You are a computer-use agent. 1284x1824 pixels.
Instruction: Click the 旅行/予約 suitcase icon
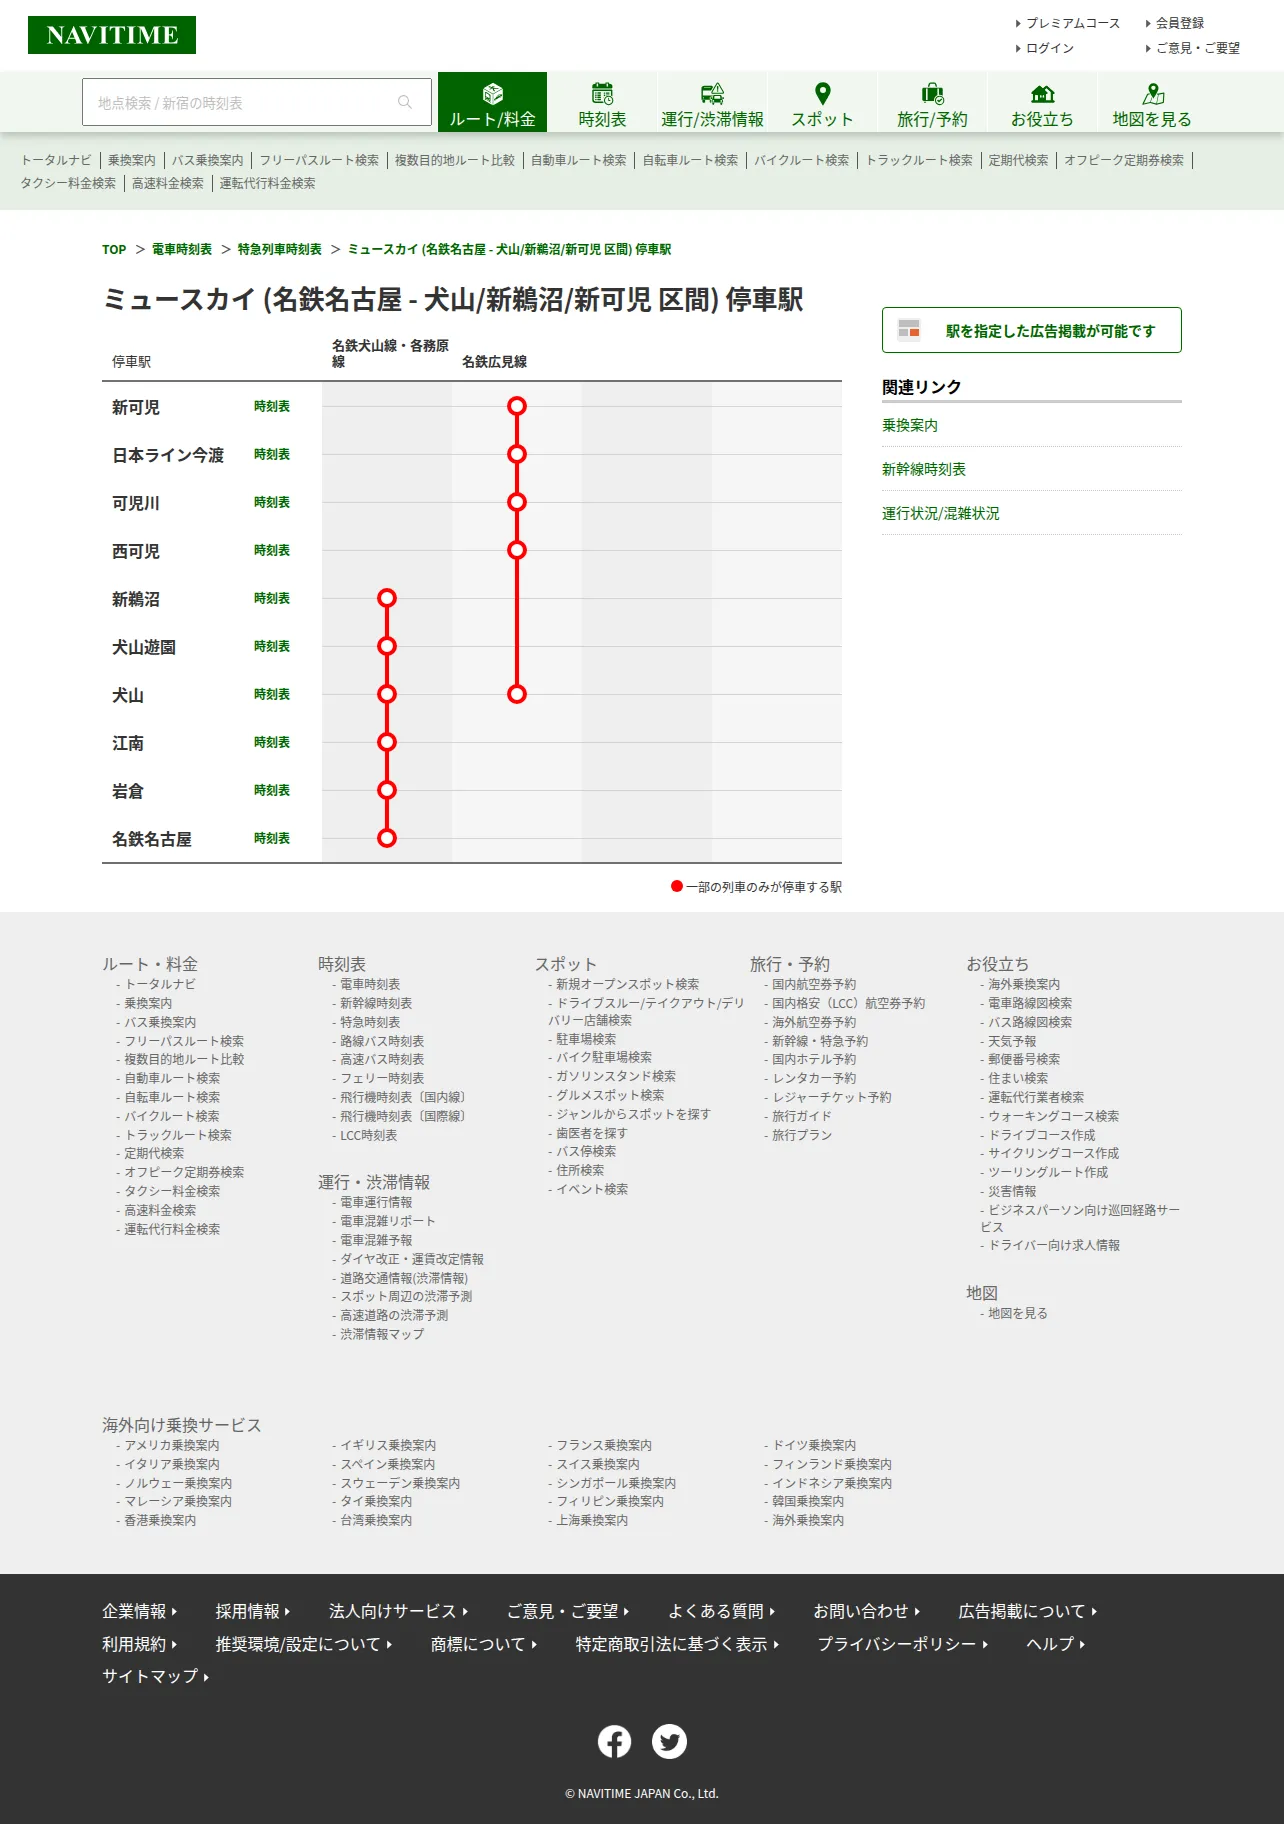pyautogui.click(x=932, y=94)
